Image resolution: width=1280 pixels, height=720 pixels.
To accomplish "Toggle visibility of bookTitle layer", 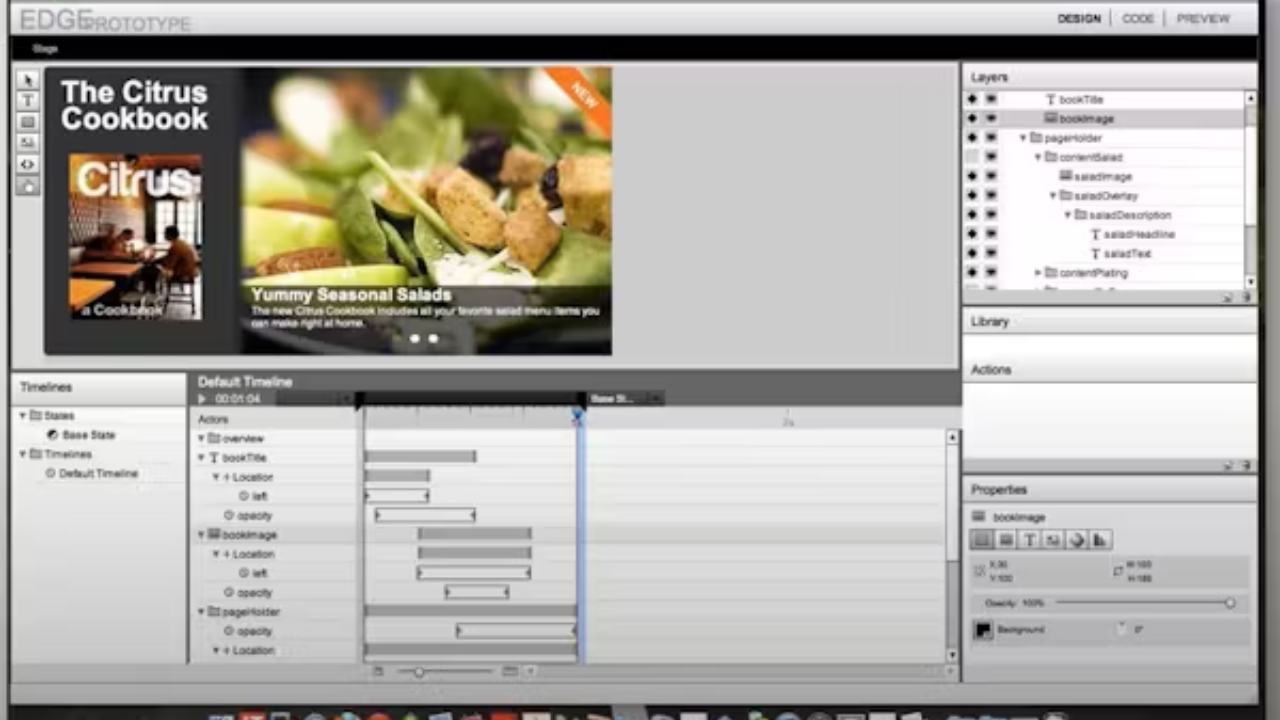I will click(x=971, y=99).
